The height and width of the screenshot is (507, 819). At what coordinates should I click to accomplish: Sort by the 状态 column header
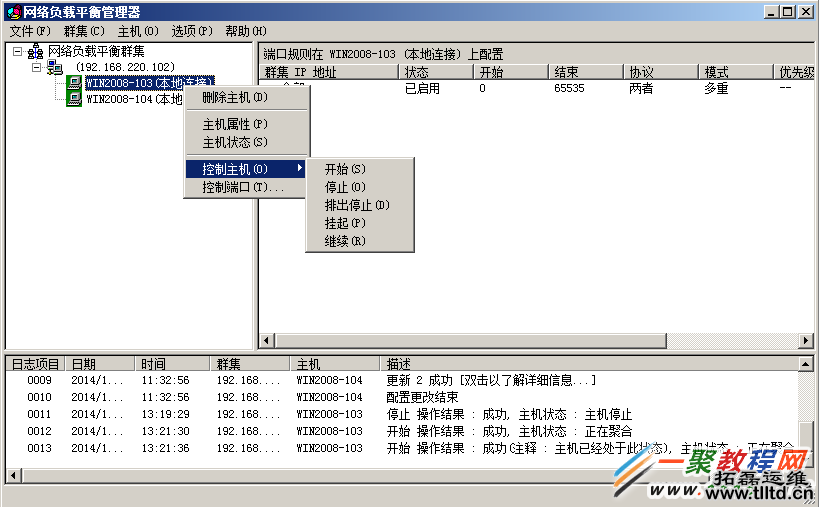click(437, 72)
